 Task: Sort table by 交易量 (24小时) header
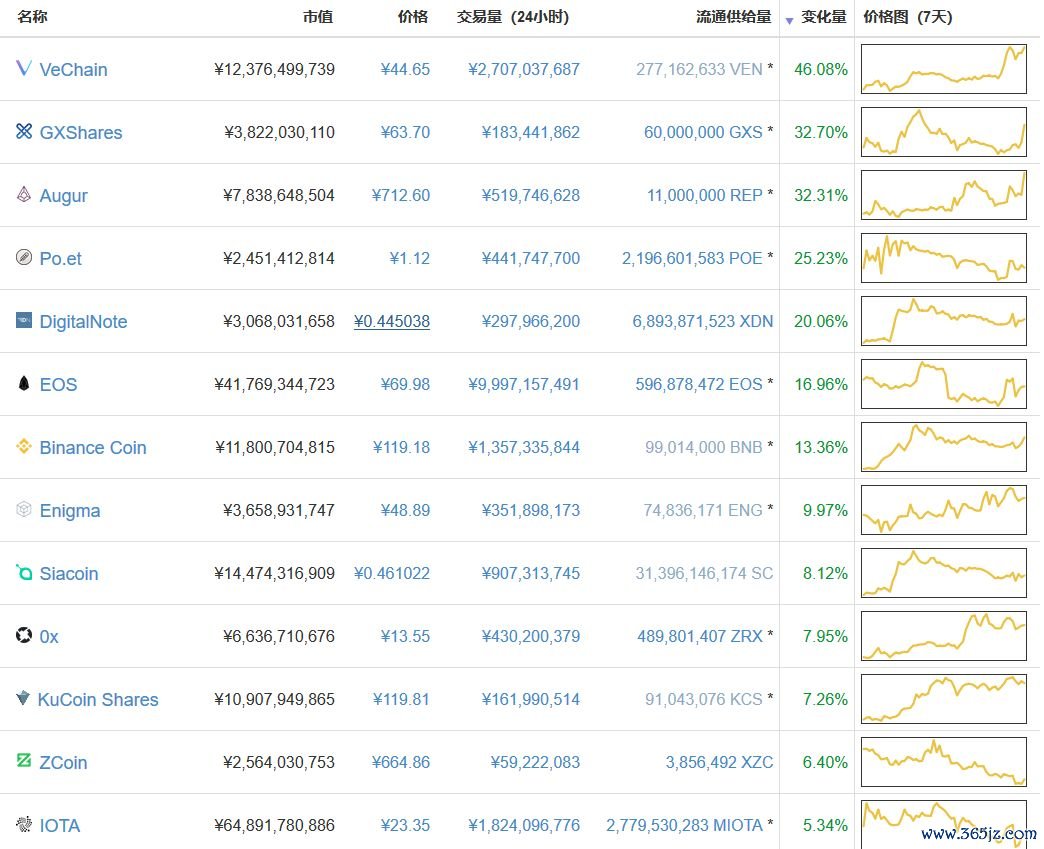513,17
